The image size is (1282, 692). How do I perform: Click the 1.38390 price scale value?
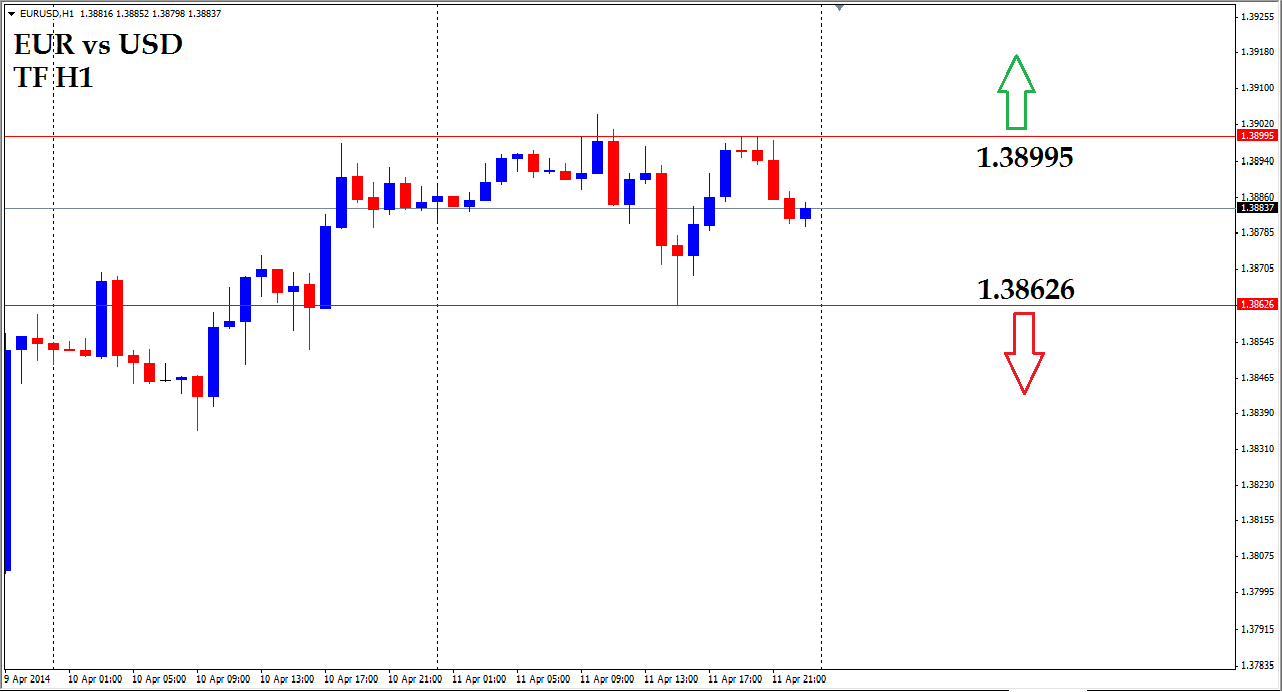point(1257,412)
